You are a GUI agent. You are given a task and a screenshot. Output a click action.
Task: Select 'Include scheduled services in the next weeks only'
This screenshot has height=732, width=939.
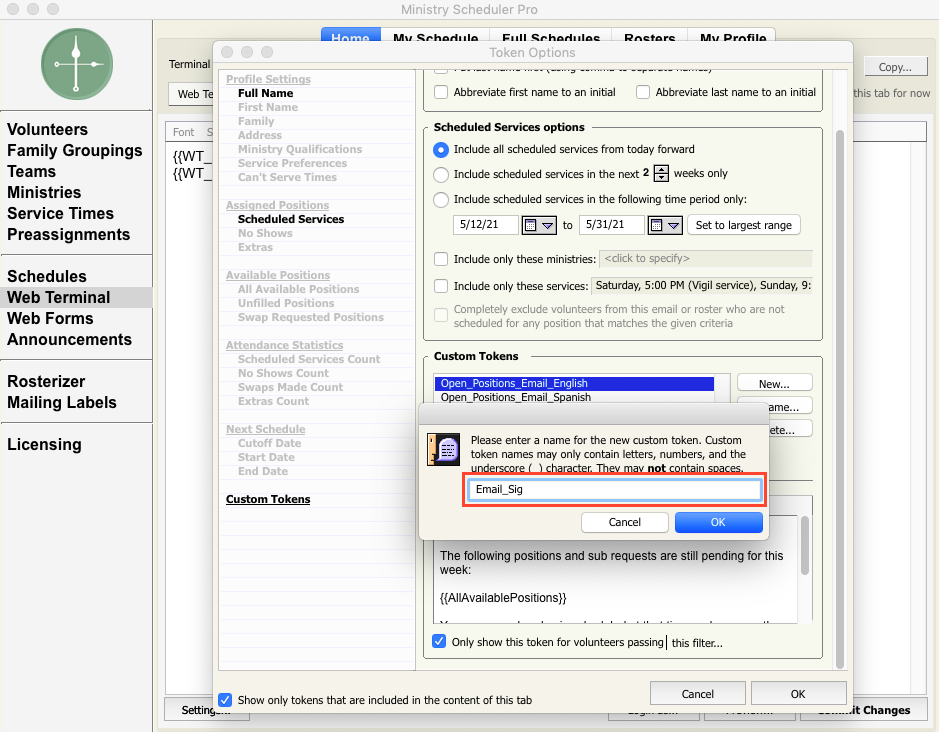click(x=441, y=174)
